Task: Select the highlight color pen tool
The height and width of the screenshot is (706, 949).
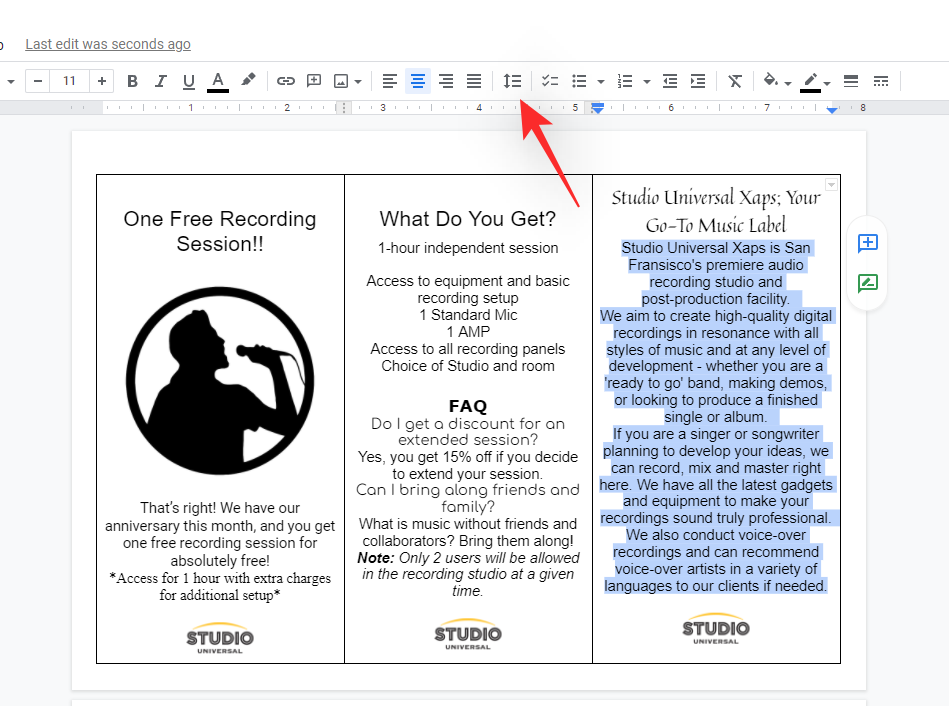Action: [248, 81]
